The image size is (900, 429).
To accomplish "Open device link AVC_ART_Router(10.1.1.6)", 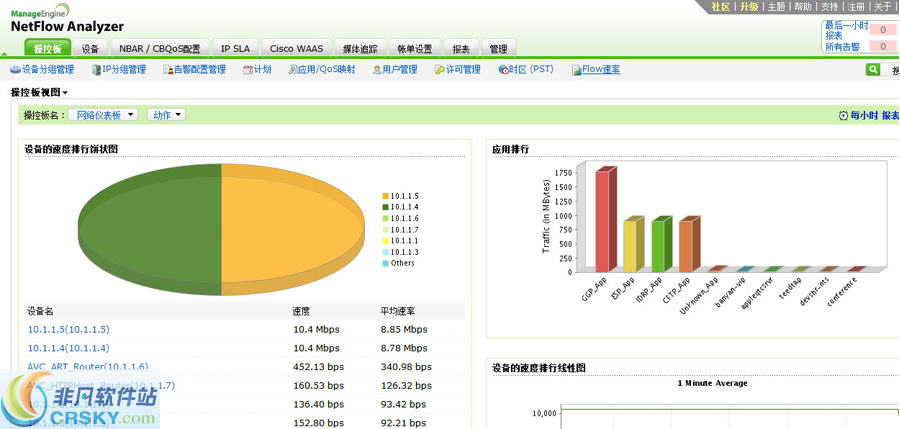I will click(x=88, y=366).
